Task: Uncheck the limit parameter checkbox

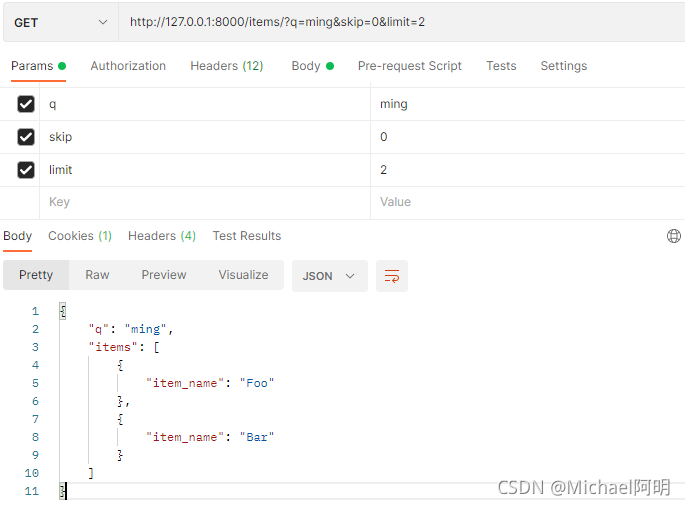Action: (x=26, y=169)
